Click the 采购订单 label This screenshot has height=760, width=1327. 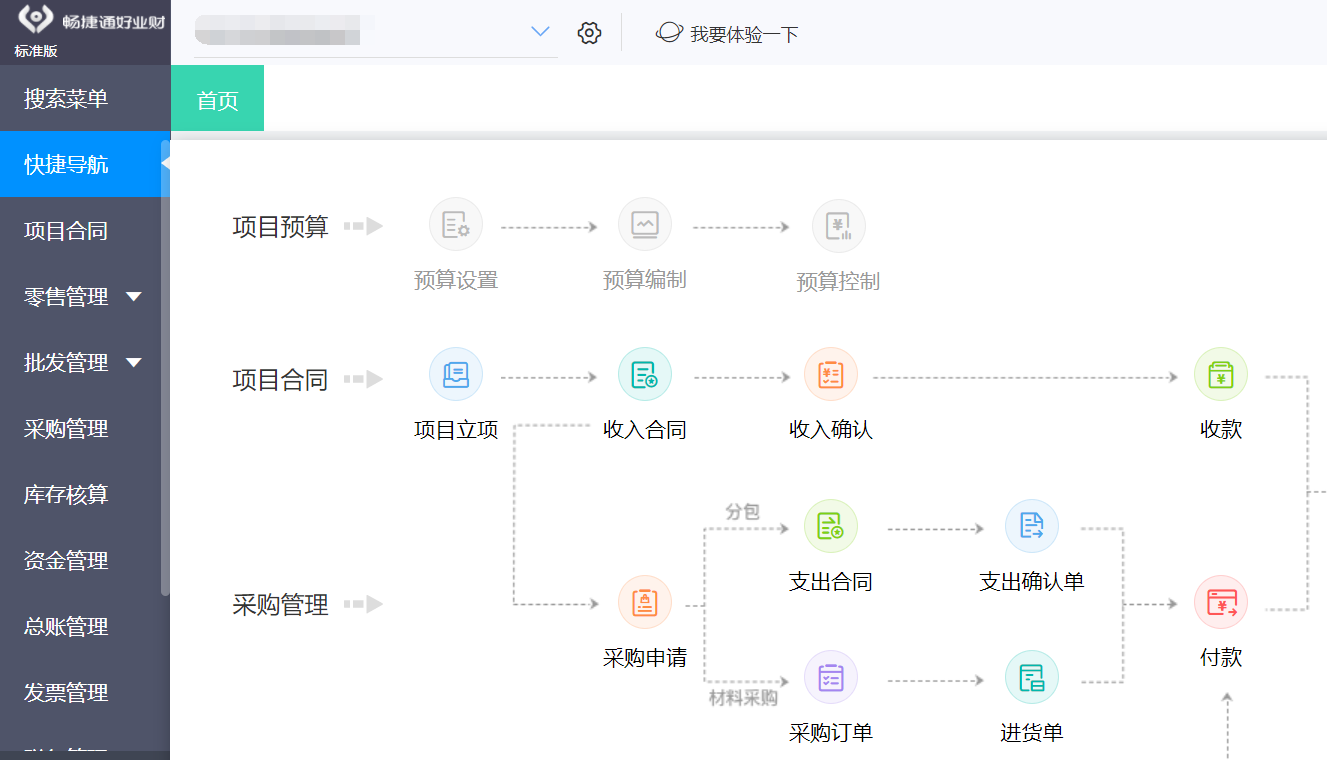point(831,733)
